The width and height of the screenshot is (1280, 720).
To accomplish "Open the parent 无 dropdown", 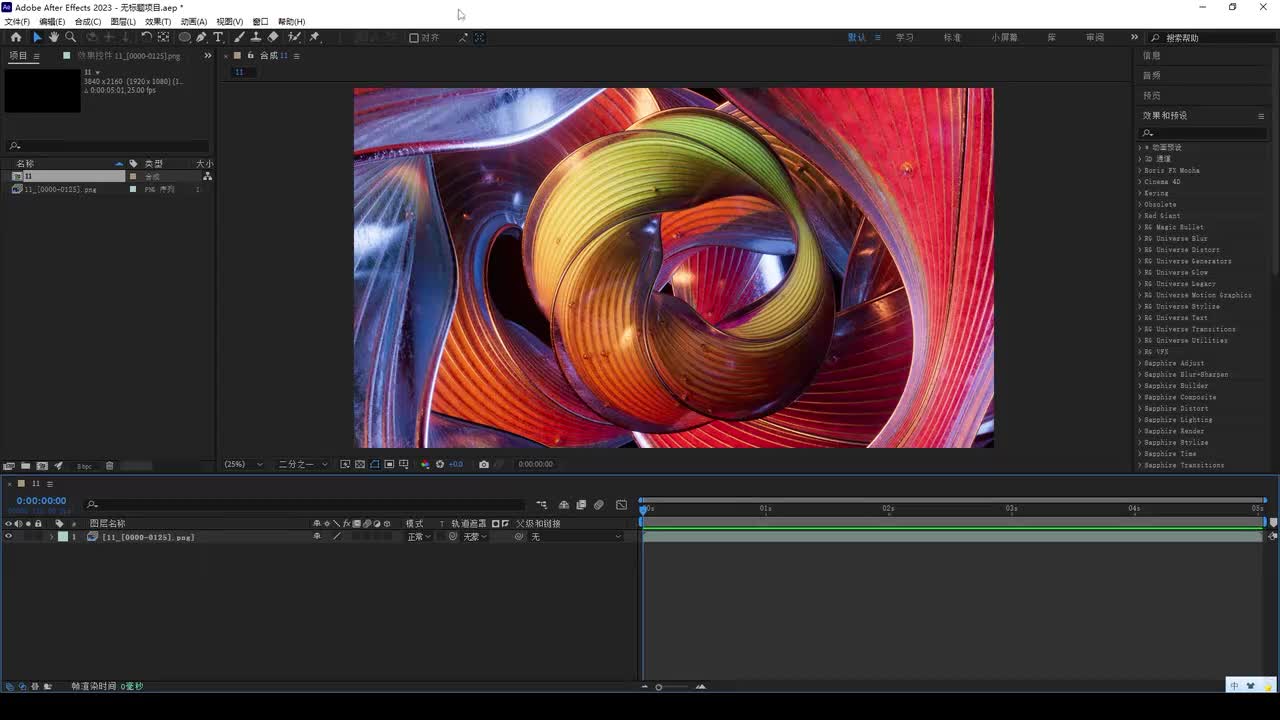I will [x=576, y=537].
